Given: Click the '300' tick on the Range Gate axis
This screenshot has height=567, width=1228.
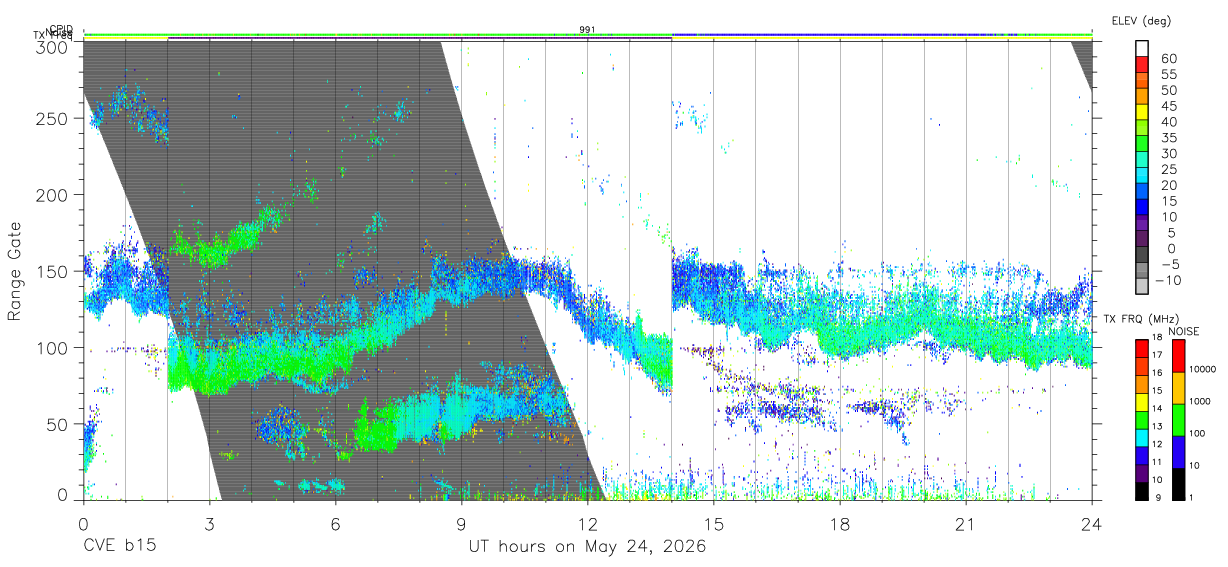Looking at the screenshot, I should (53, 46).
